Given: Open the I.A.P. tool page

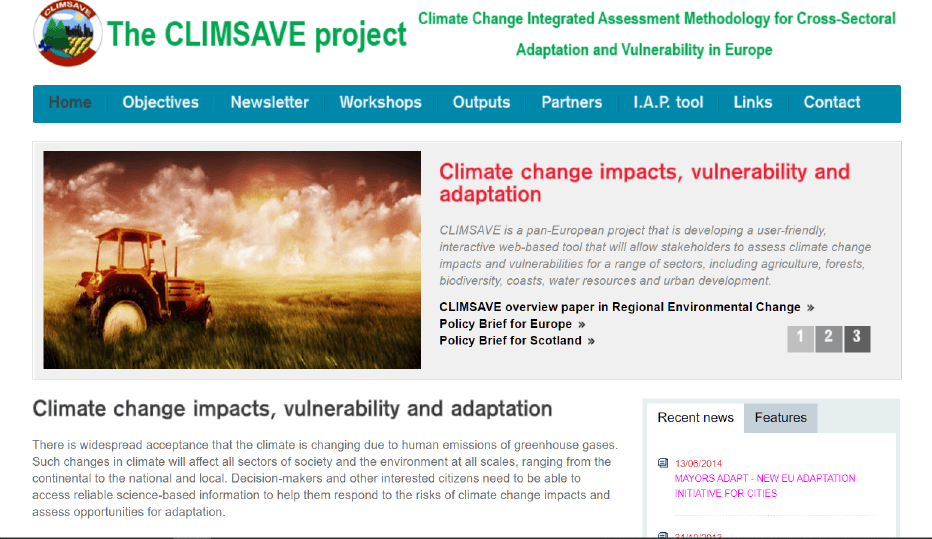Looking at the screenshot, I should click(x=668, y=103).
